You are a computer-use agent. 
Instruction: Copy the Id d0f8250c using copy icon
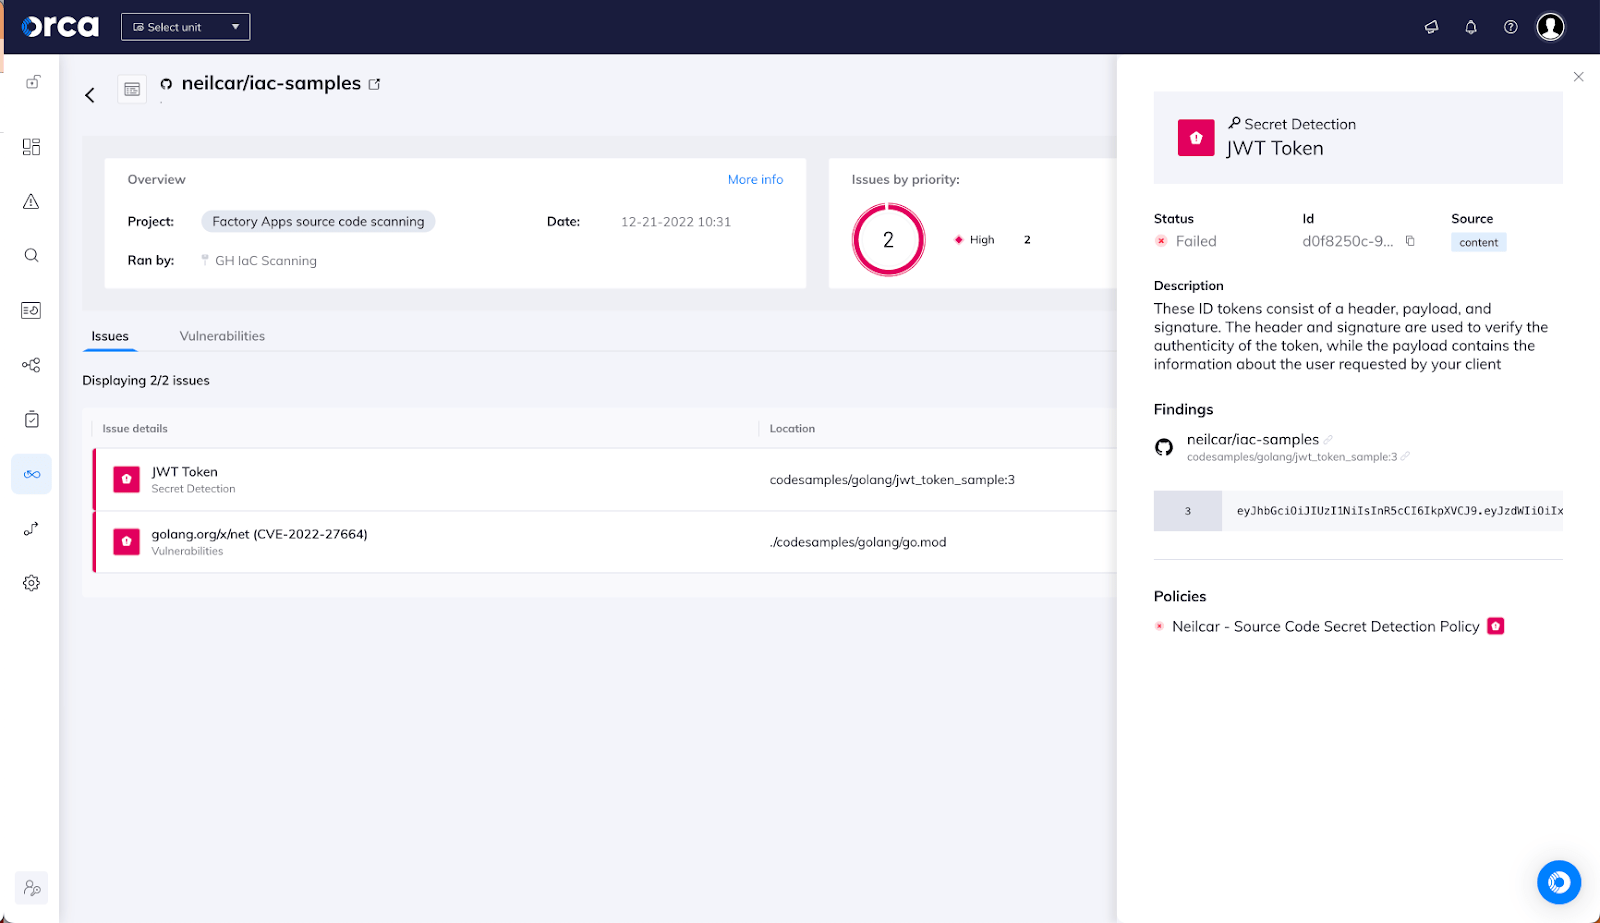[1410, 241]
